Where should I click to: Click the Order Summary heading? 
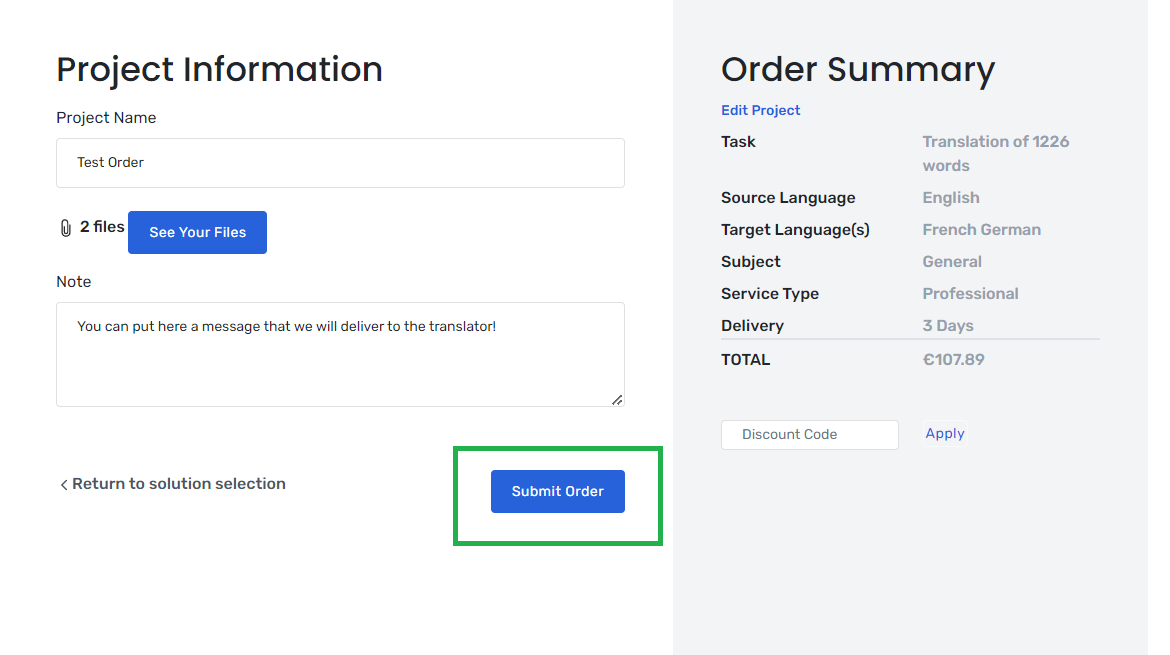[857, 70]
